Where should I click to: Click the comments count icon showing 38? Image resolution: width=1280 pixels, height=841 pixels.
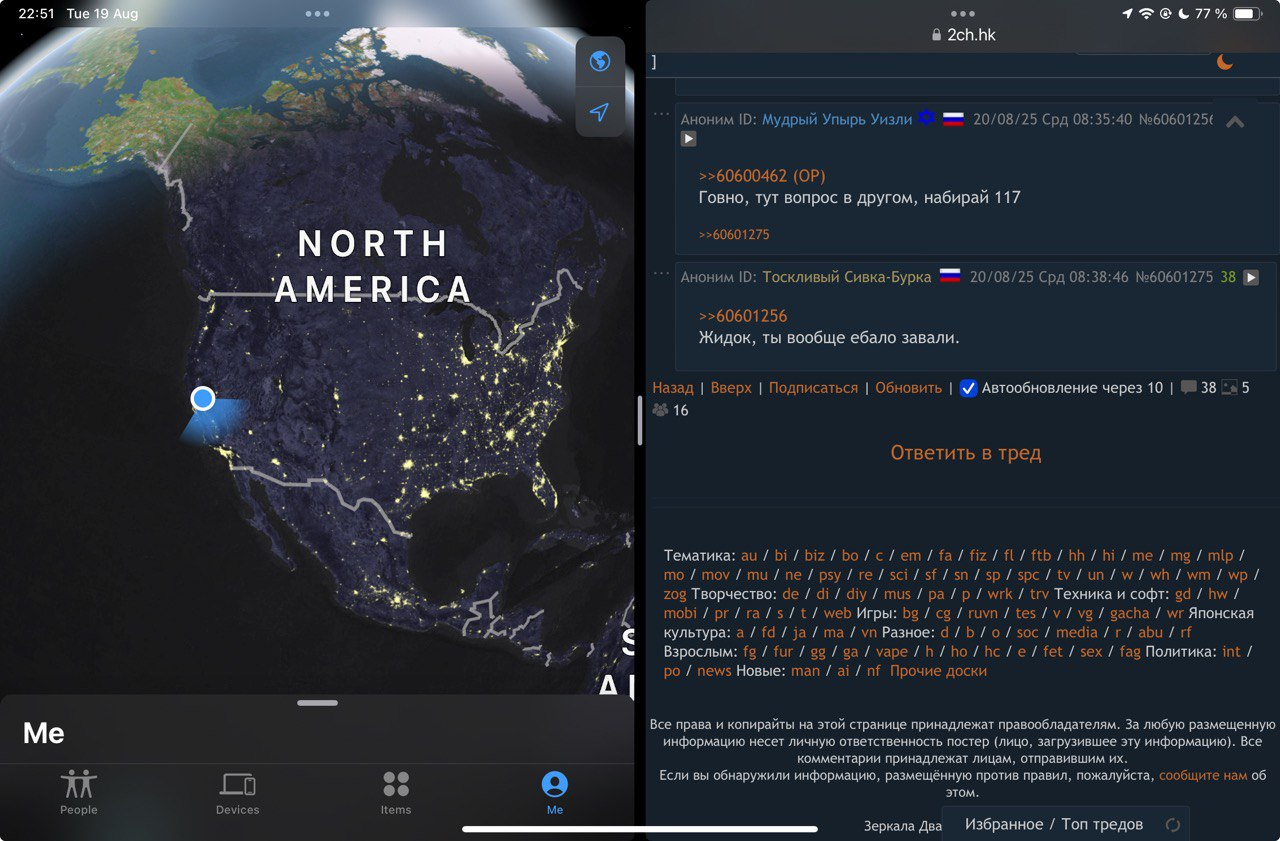click(x=1188, y=388)
